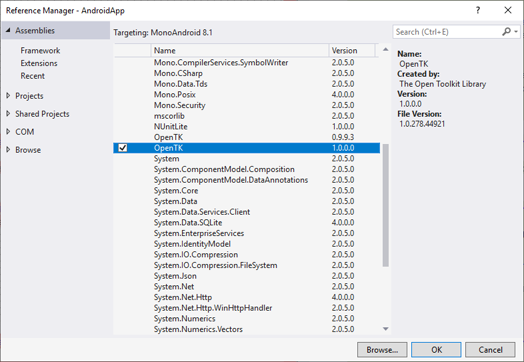524x362 pixels.
Task: Select System.EnterpriseServices assembly
Action: (x=246, y=233)
